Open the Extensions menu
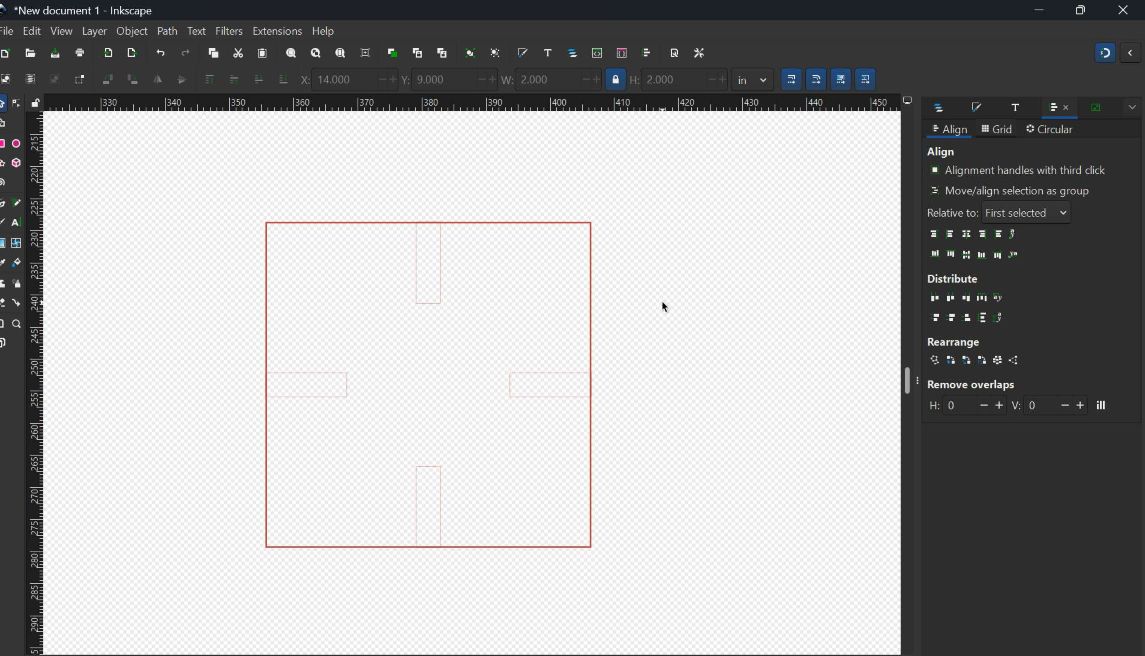The height and width of the screenshot is (656, 1145). coord(277,31)
